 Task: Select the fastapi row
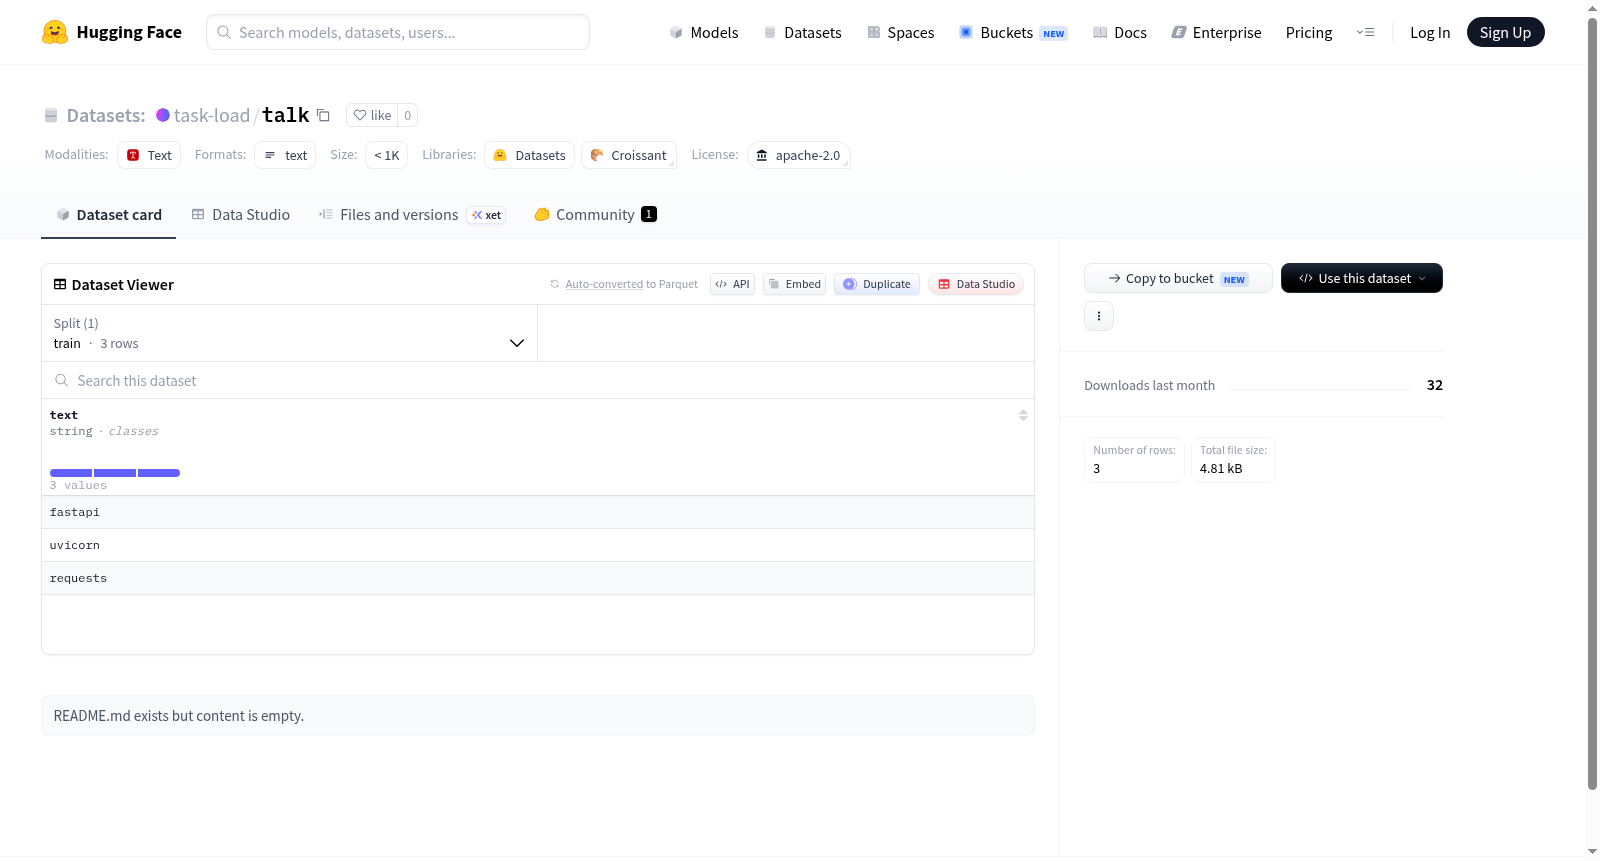(x=538, y=512)
